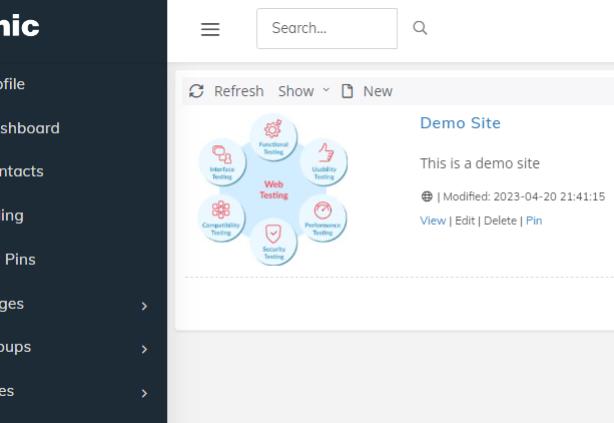Open the Pins sidebar item
The width and height of the screenshot is (614, 423).
pos(20,259)
